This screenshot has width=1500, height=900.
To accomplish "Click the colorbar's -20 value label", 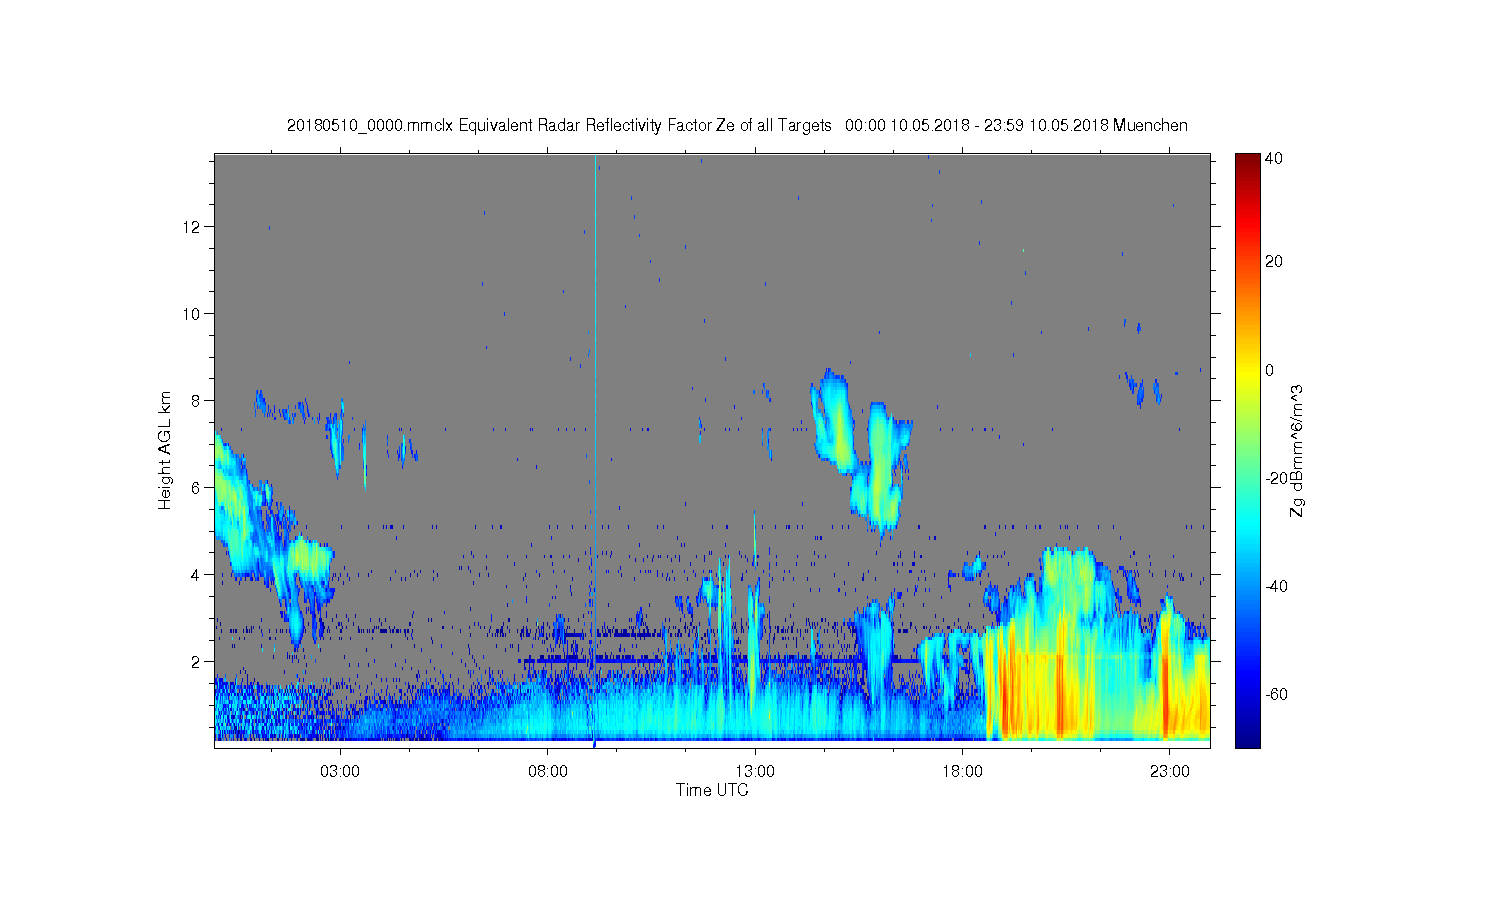I will click(1277, 478).
